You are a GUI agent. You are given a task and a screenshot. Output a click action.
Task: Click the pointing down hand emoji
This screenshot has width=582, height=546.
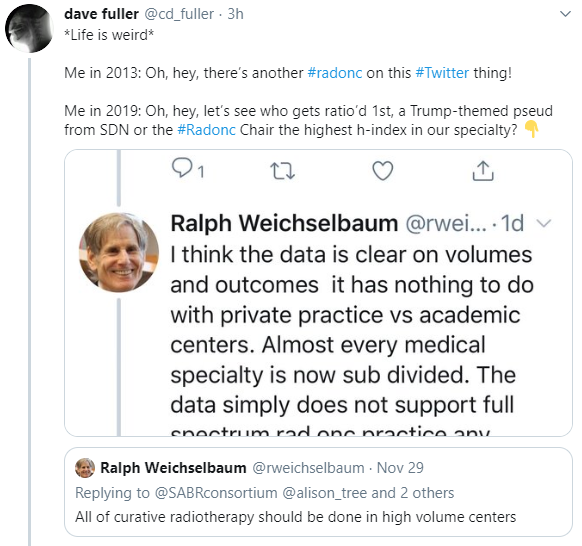point(531,130)
